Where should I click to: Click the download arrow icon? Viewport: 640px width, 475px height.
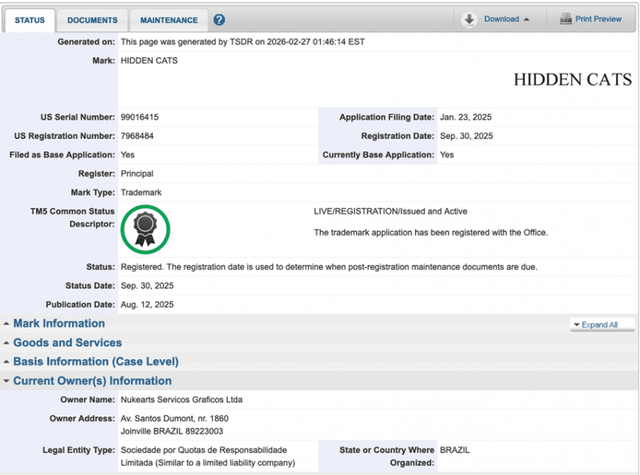coord(469,19)
